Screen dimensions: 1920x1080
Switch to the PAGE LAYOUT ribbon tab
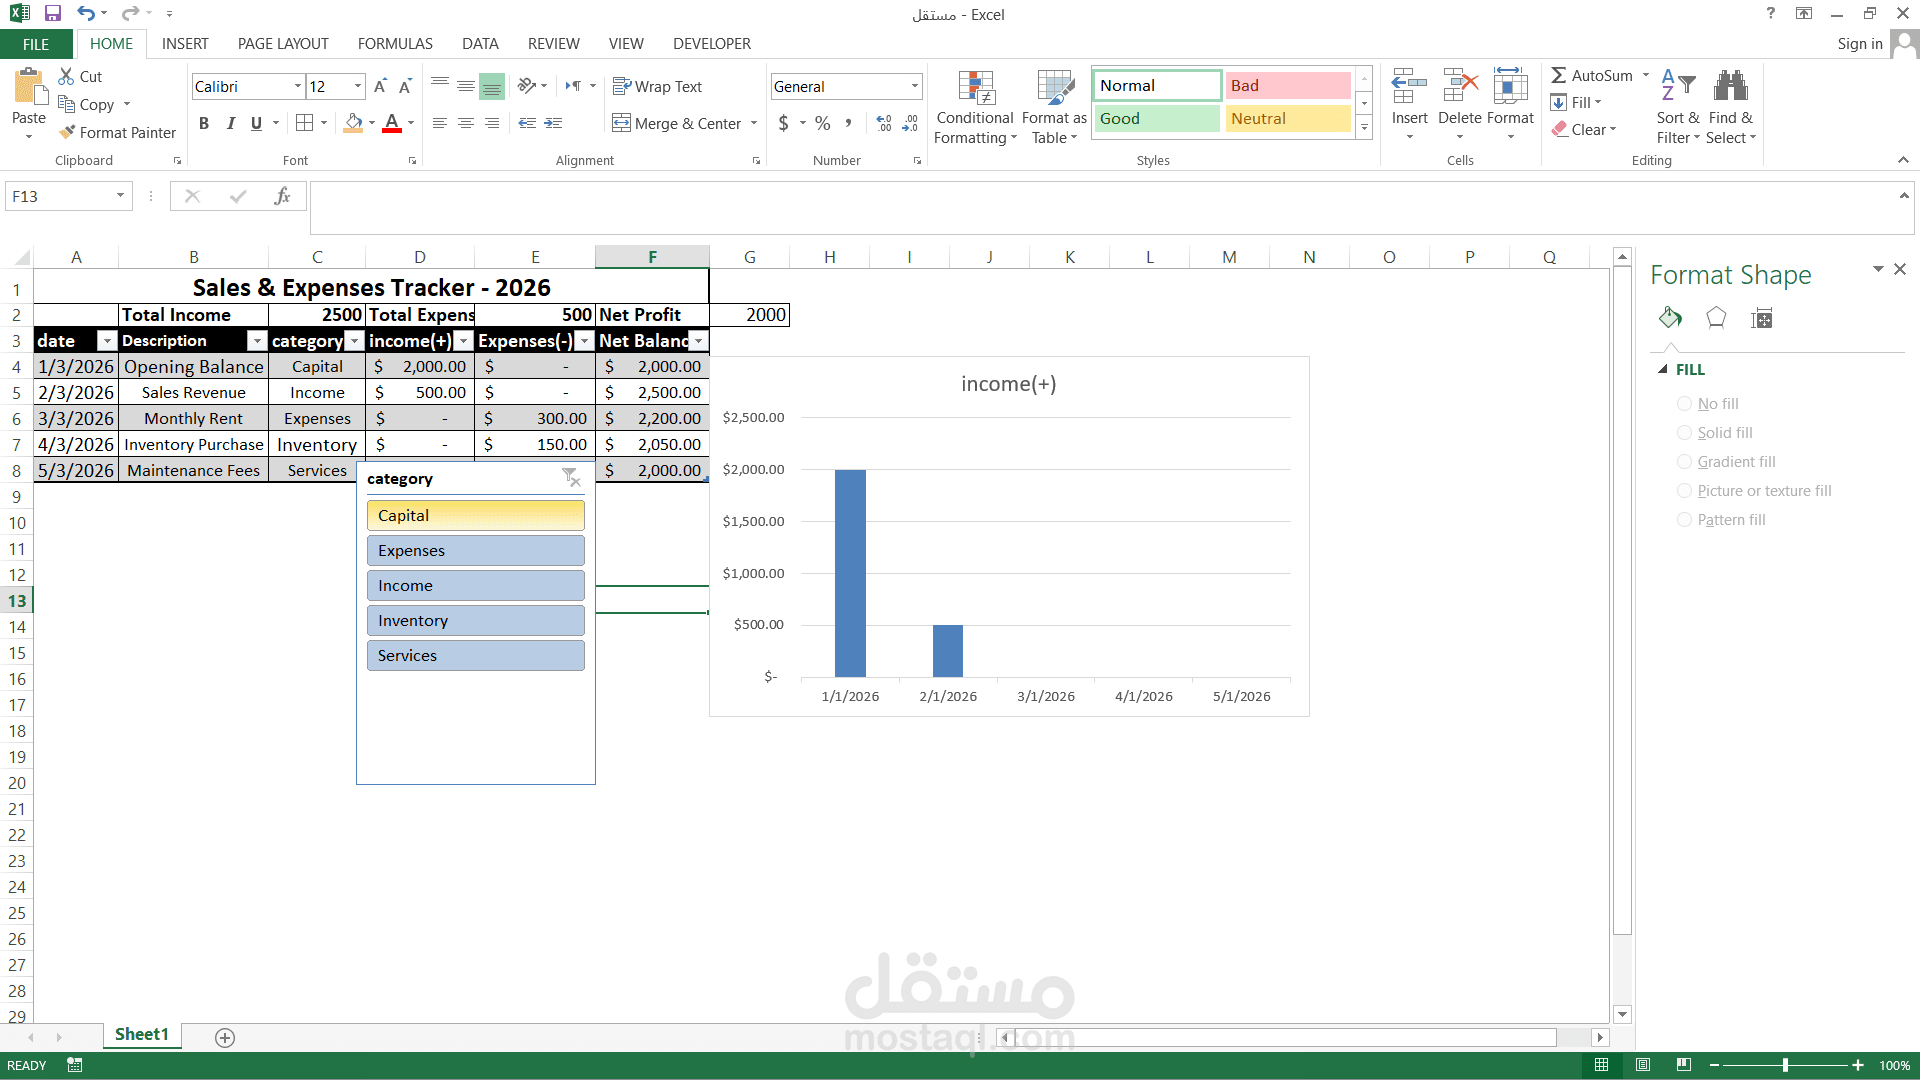click(283, 44)
